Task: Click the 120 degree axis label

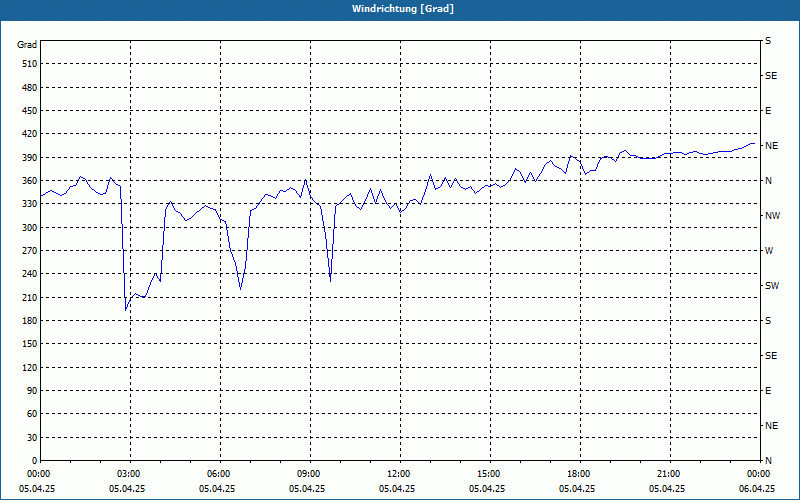Action: pyautogui.click(x=30, y=367)
